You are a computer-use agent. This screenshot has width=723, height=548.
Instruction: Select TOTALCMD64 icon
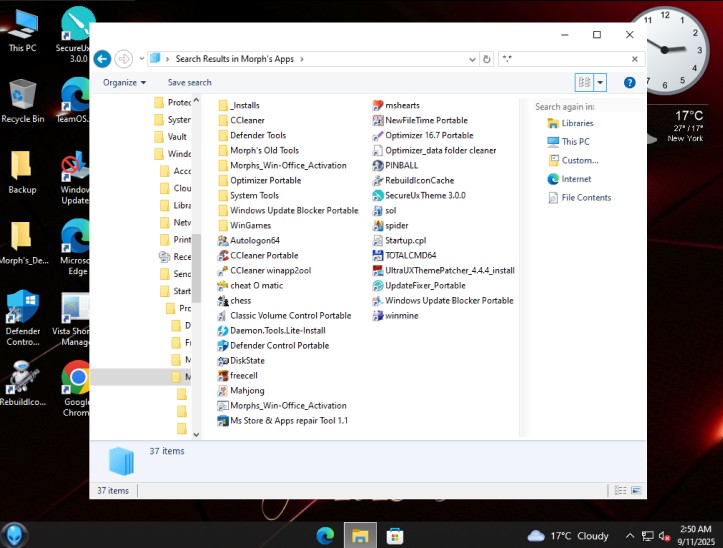coord(378,256)
